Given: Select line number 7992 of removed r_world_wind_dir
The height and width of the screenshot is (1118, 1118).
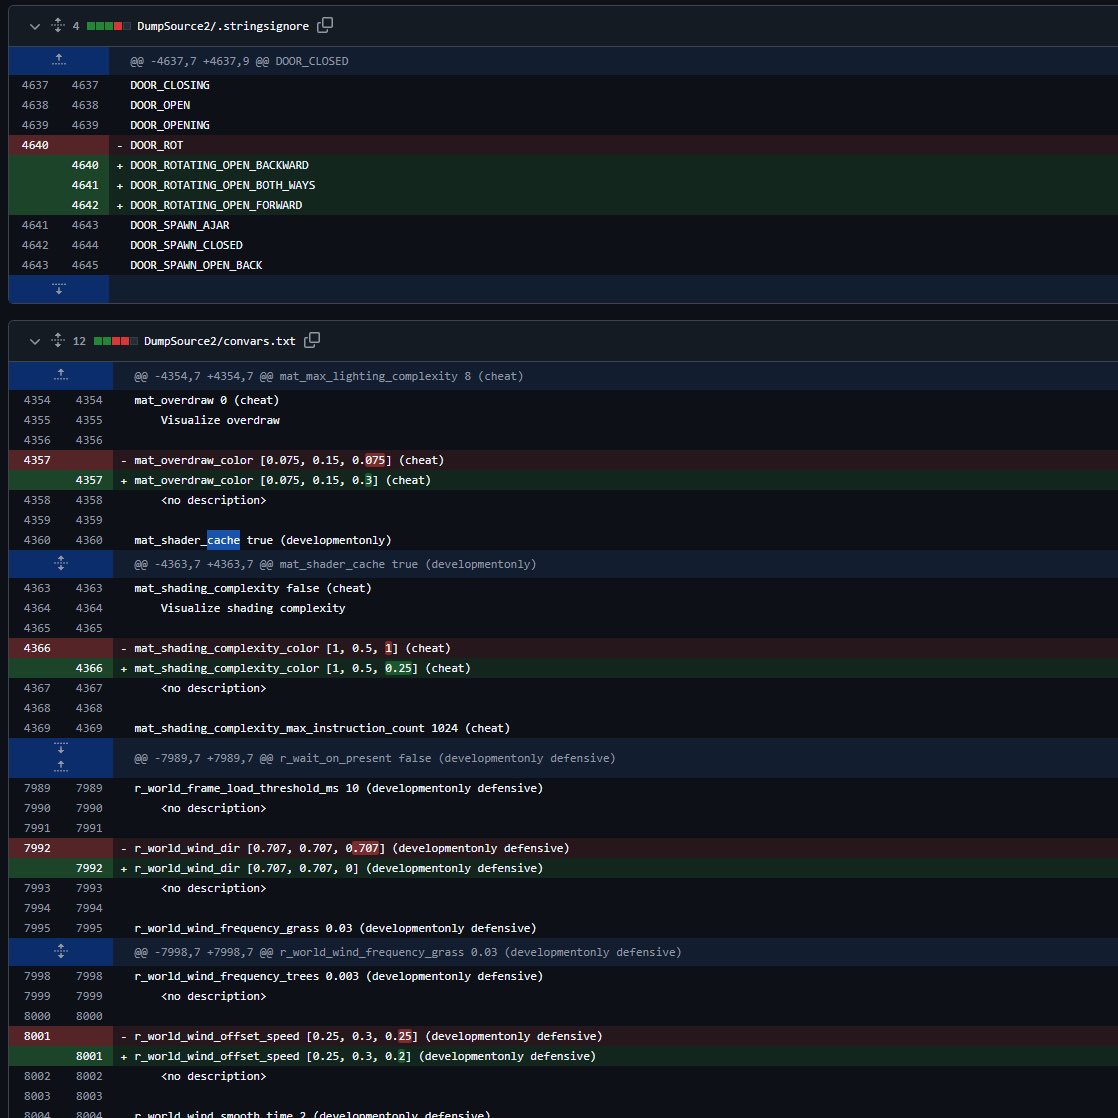Looking at the screenshot, I should [37, 848].
